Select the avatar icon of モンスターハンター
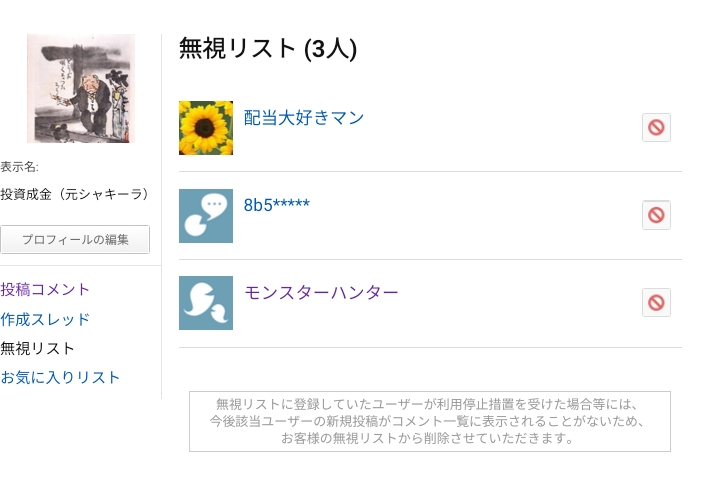Screen dimensions: 722x486 pyautogui.click(x=206, y=302)
